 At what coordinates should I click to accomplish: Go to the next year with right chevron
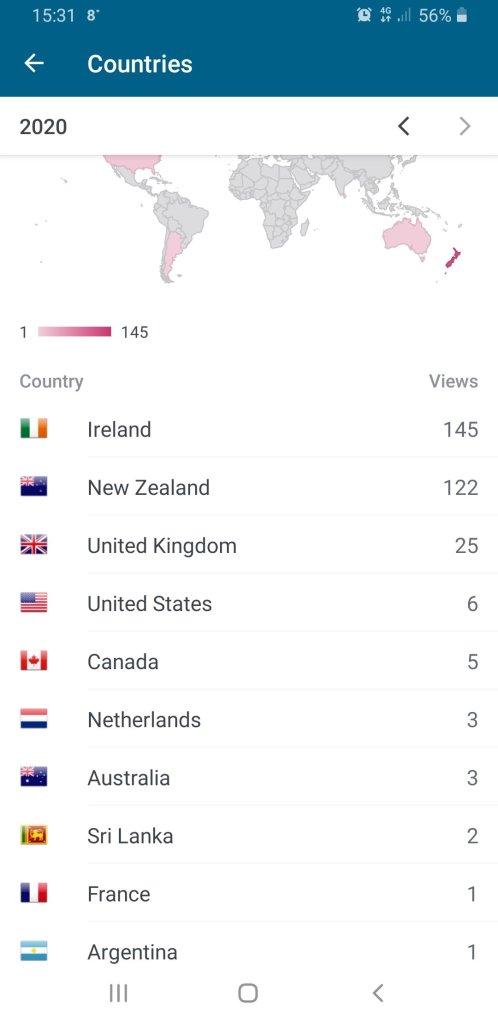(465, 126)
